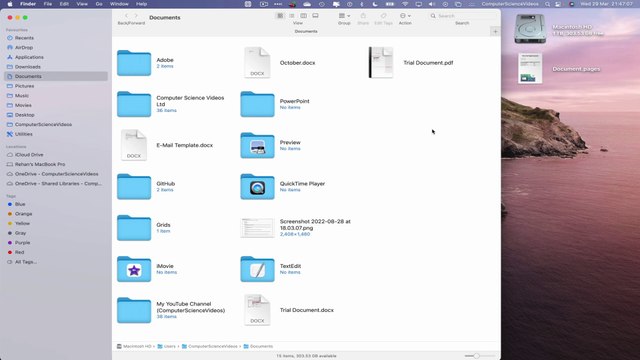The width and height of the screenshot is (640, 360).
Task: Switch to gallery view
Action: click(x=316, y=16)
